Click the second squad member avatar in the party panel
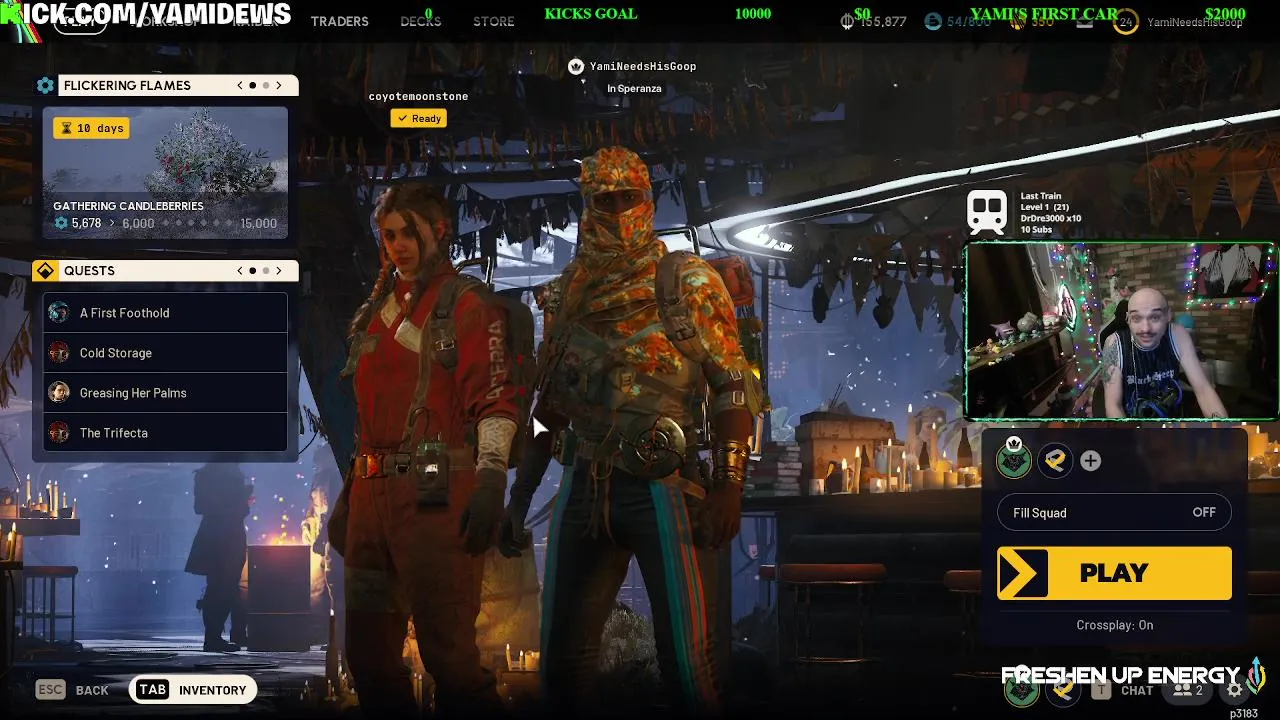 1054,460
